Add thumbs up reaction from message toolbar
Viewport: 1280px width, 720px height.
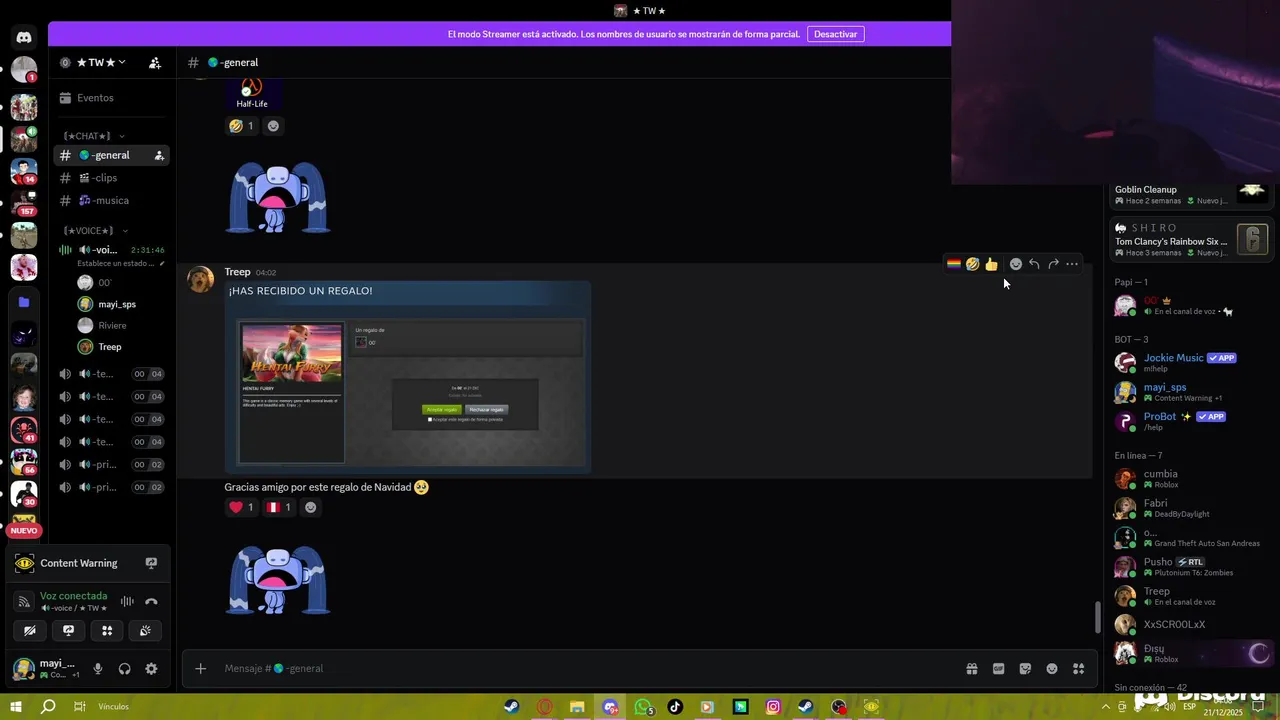(991, 264)
